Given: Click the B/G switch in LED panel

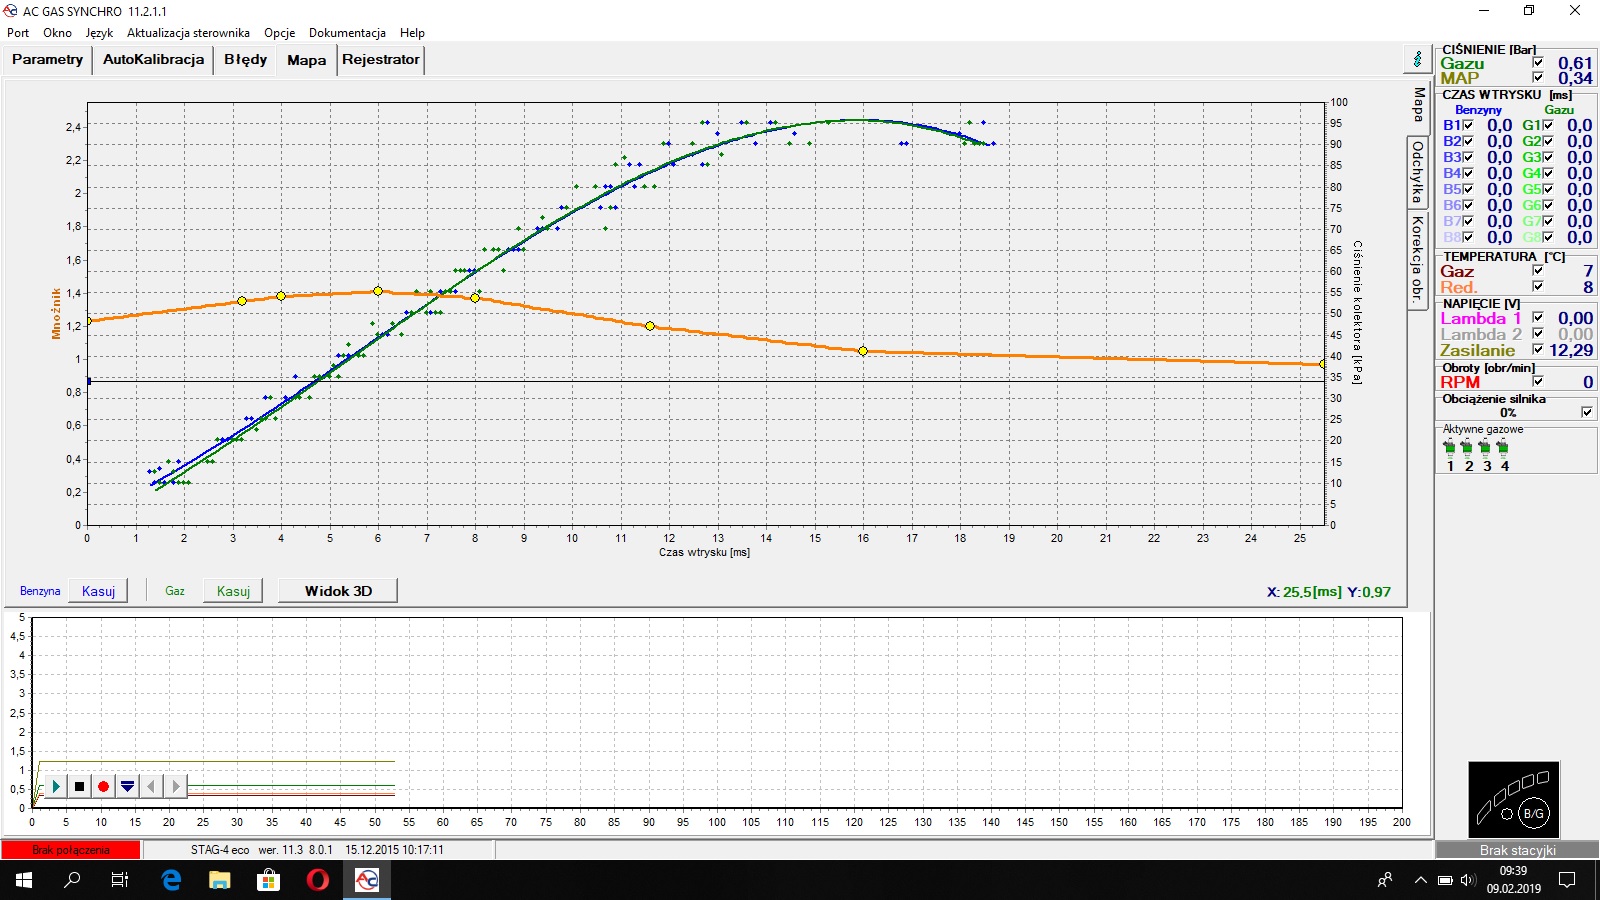Looking at the screenshot, I should tap(1533, 813).
